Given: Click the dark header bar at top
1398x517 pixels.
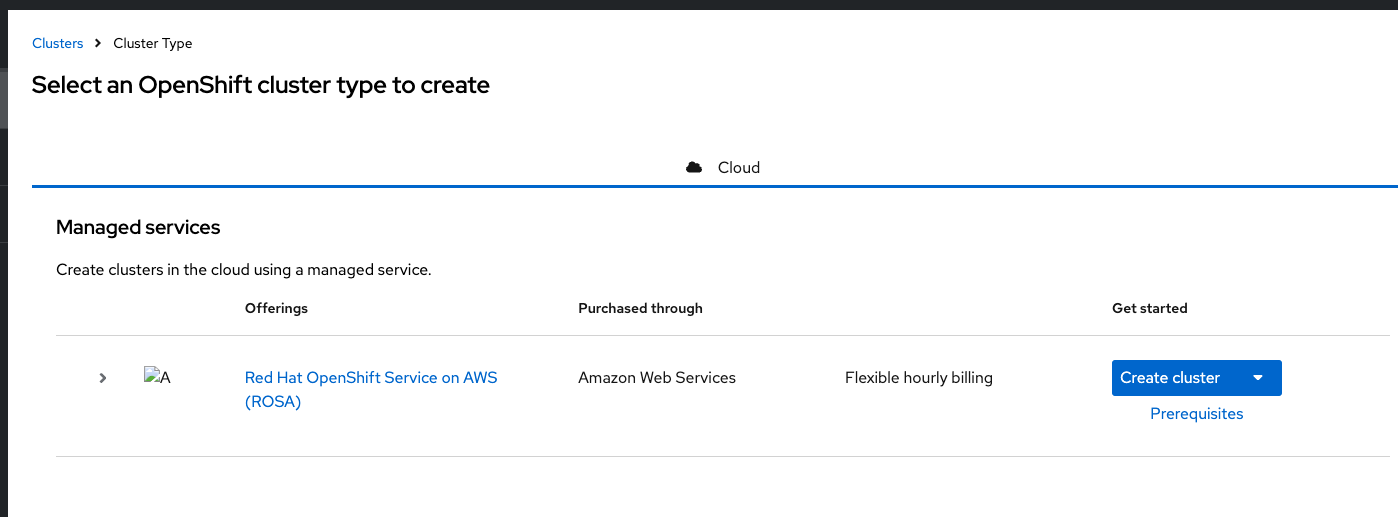Looking at the screenshot, I should tap(699, 5).
